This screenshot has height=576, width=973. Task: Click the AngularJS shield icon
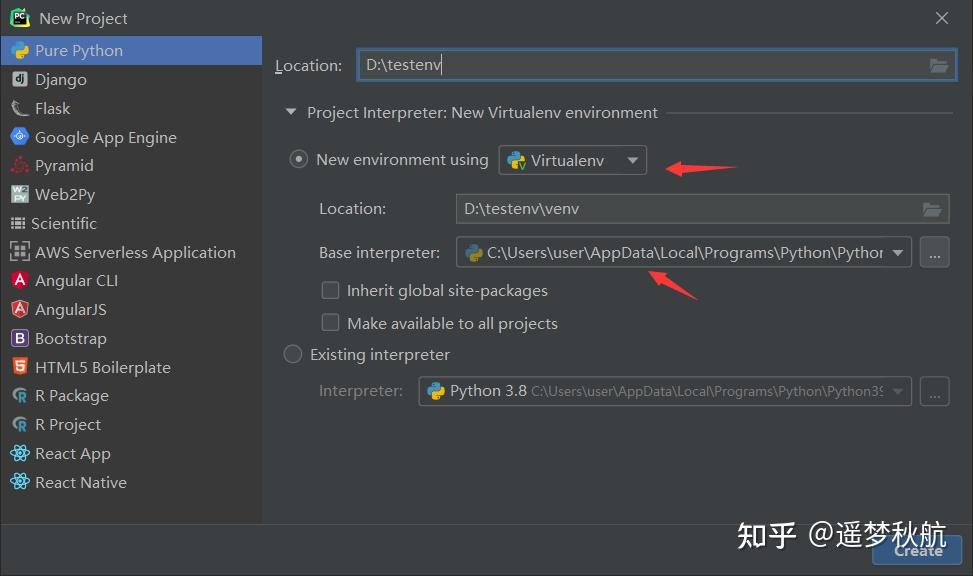(x=20, y=308)
